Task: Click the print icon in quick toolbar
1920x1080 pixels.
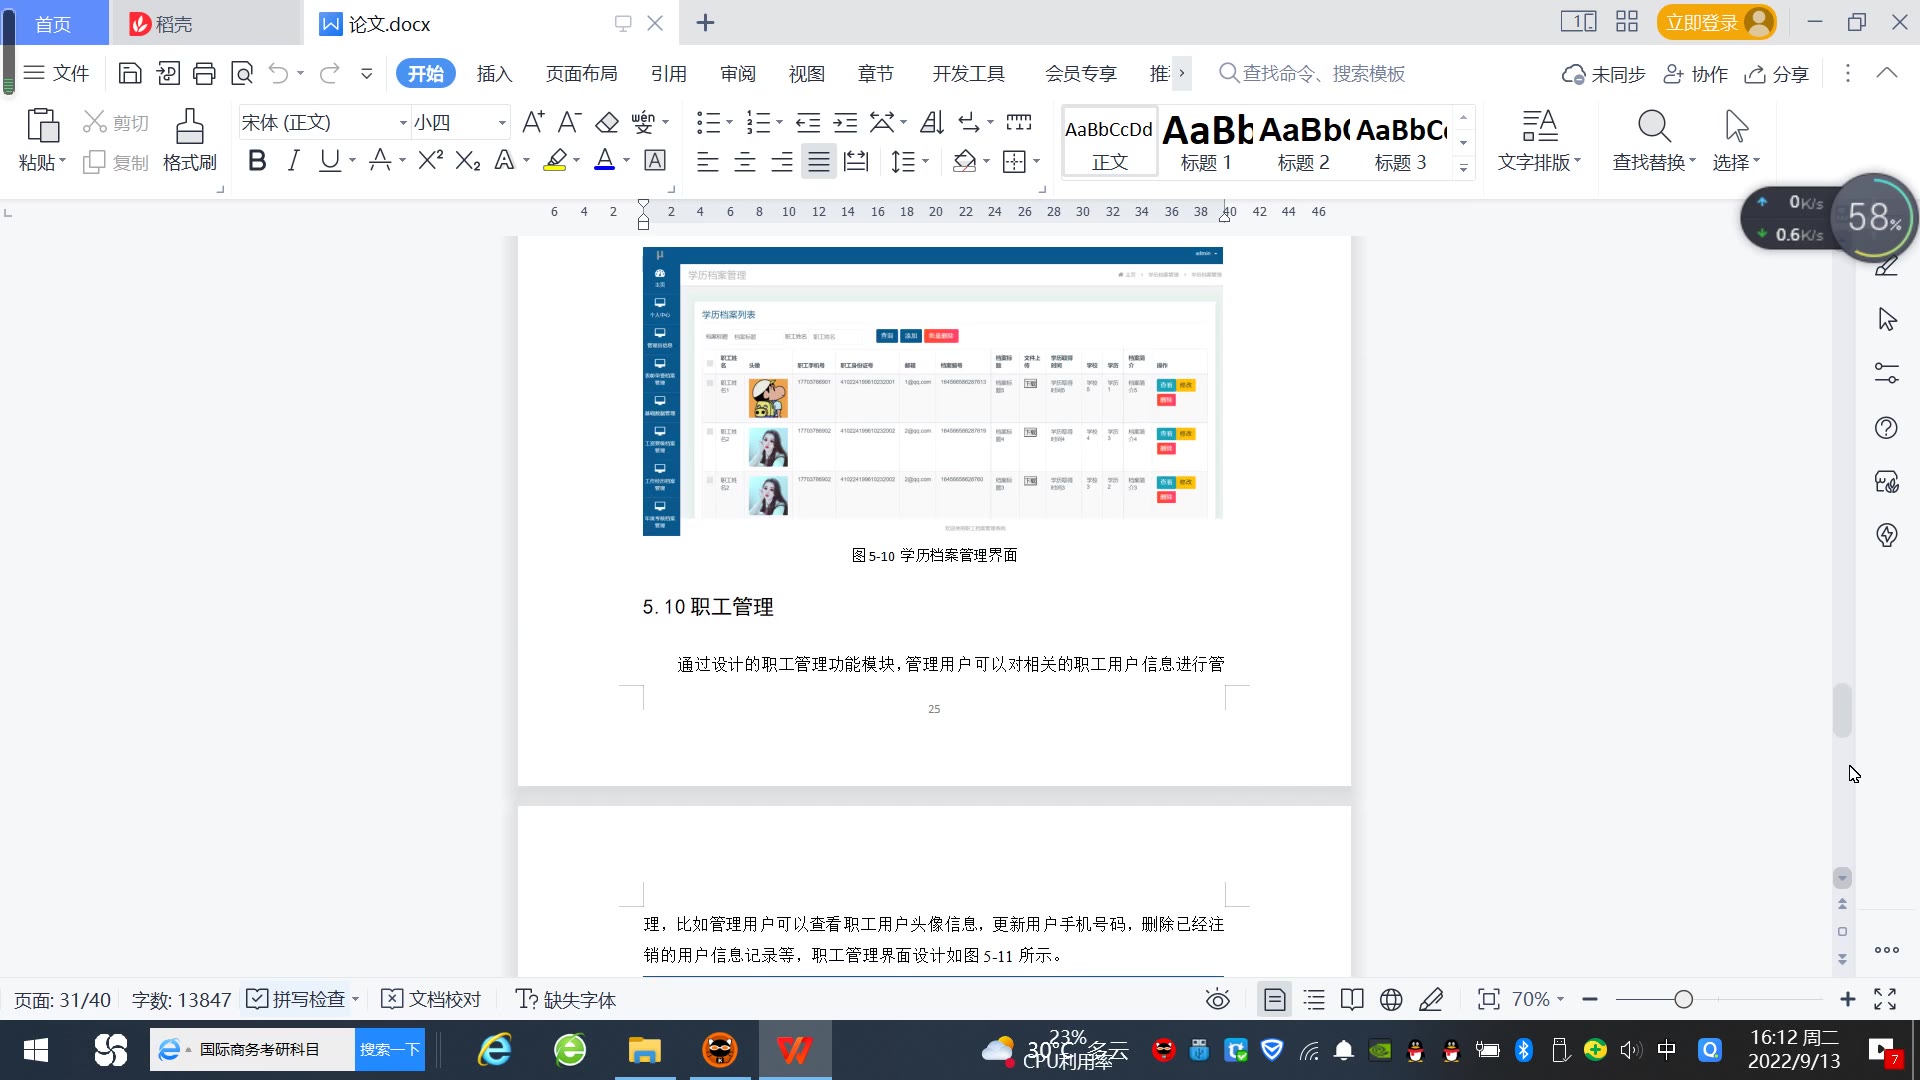Action: (x=204, y=73)
